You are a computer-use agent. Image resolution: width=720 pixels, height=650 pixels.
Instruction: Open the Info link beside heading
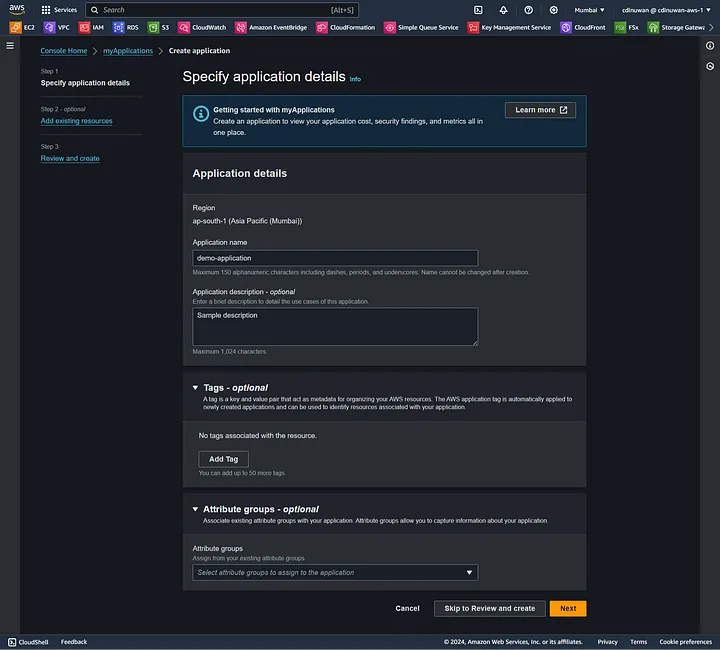(x=355, y=79)
